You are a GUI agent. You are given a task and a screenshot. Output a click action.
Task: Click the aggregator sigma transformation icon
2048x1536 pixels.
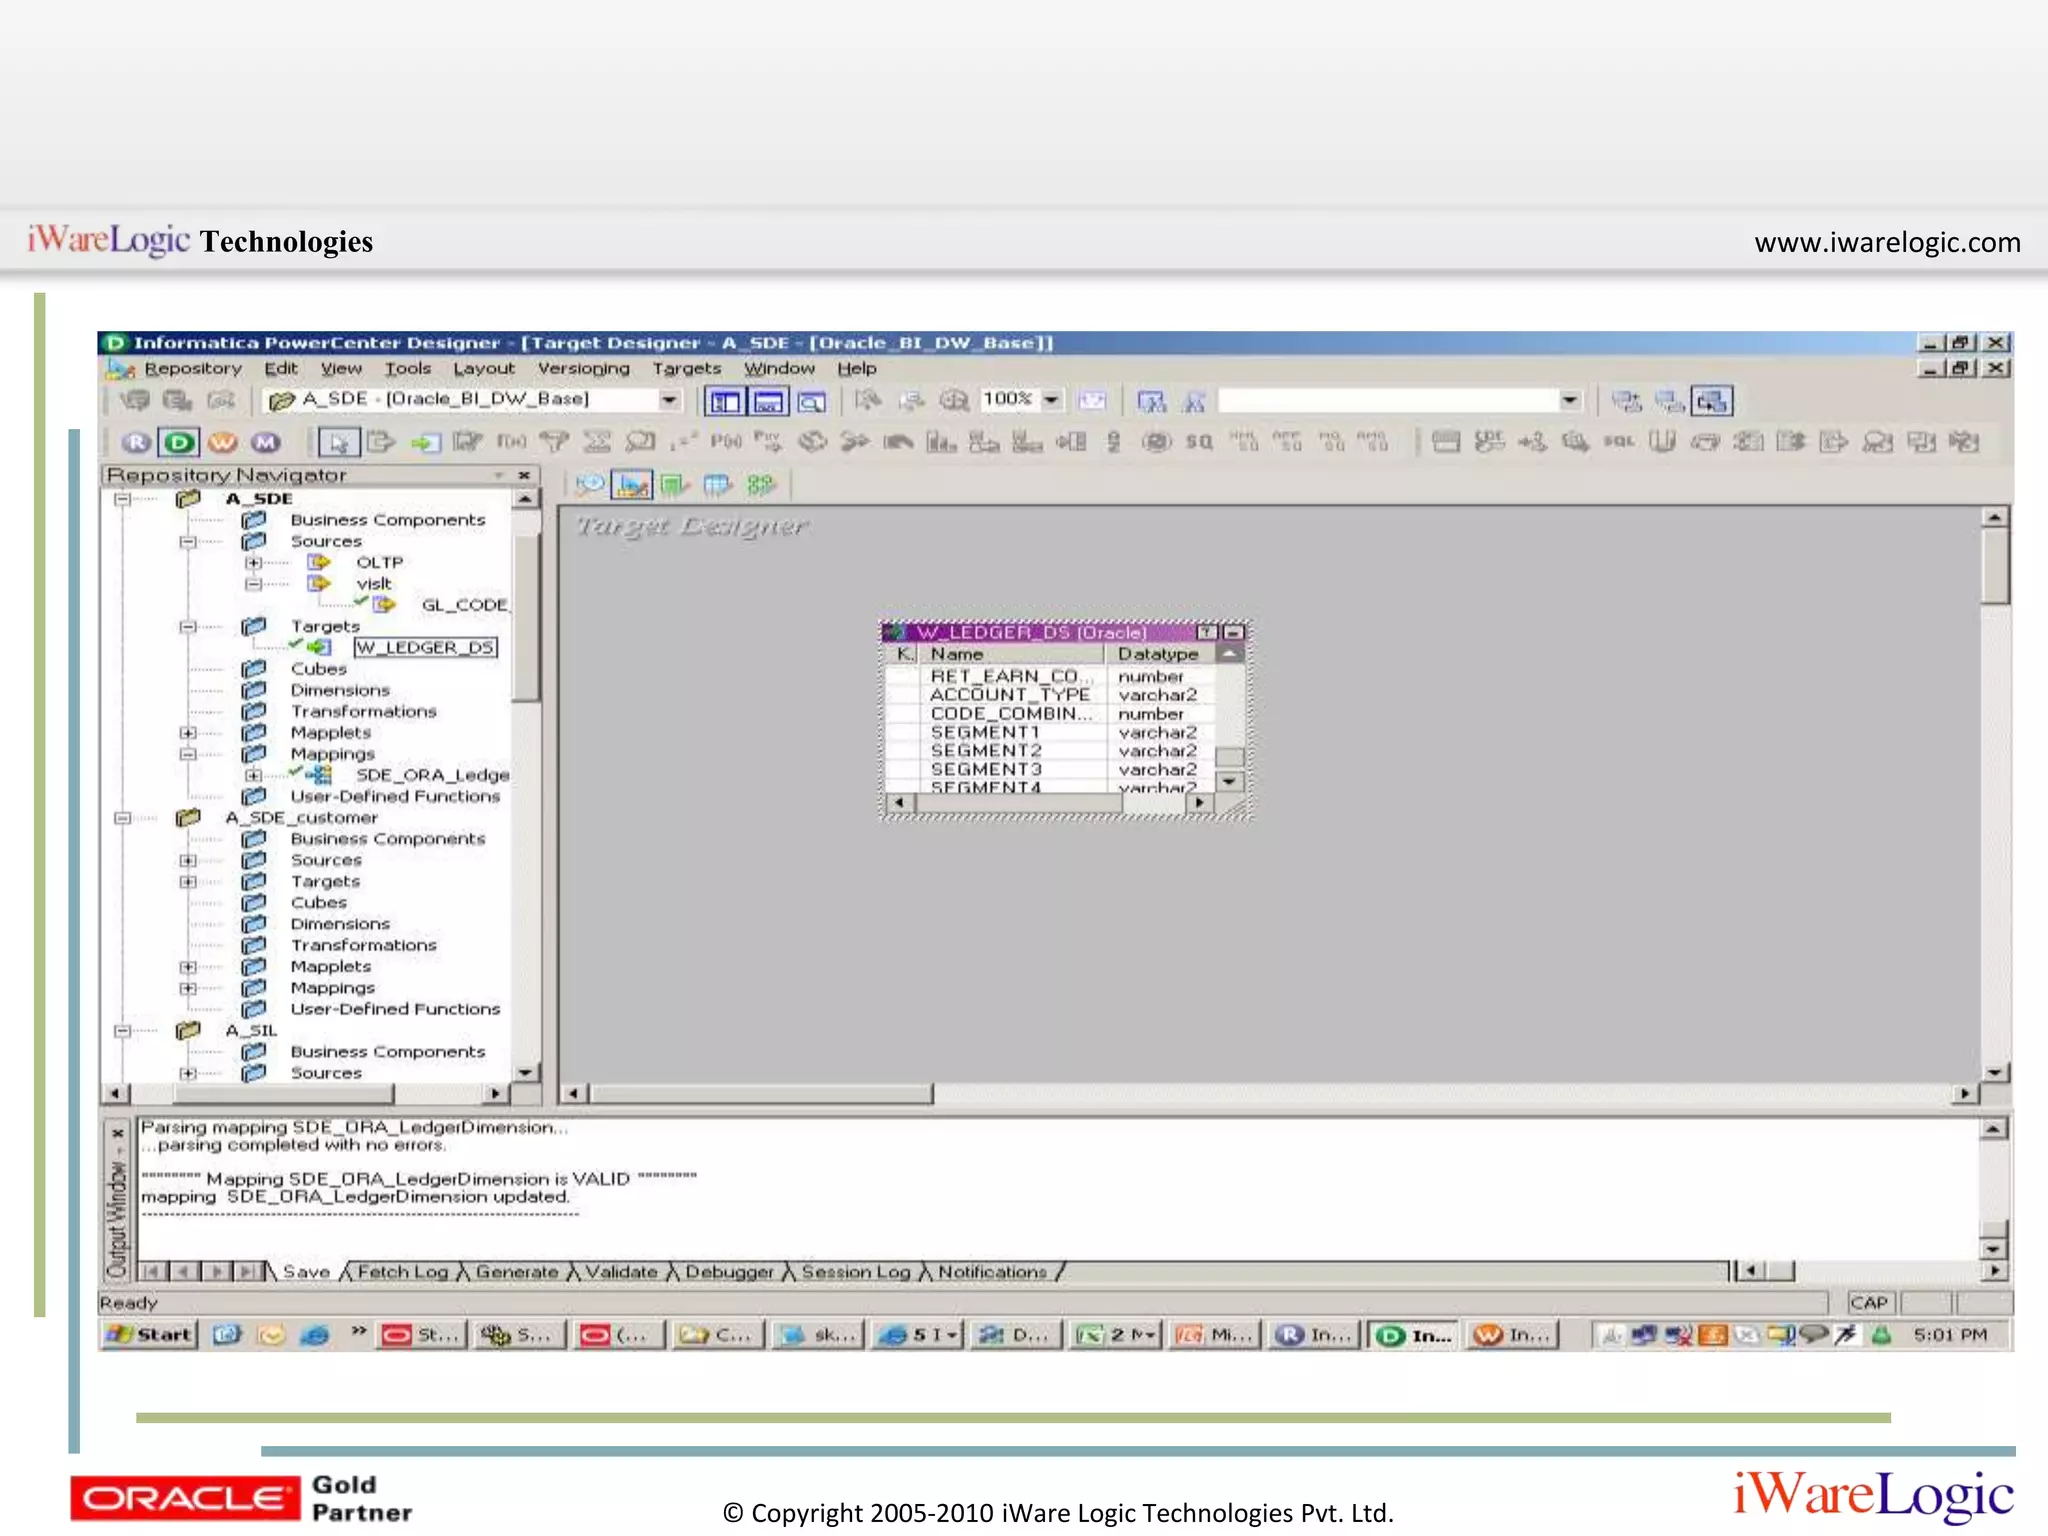pyautogui.click(x=597, y=442)
